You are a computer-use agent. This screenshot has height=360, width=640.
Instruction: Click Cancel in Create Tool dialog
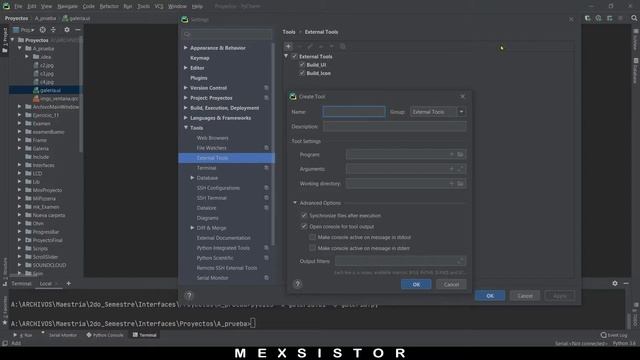coord(451,284)
